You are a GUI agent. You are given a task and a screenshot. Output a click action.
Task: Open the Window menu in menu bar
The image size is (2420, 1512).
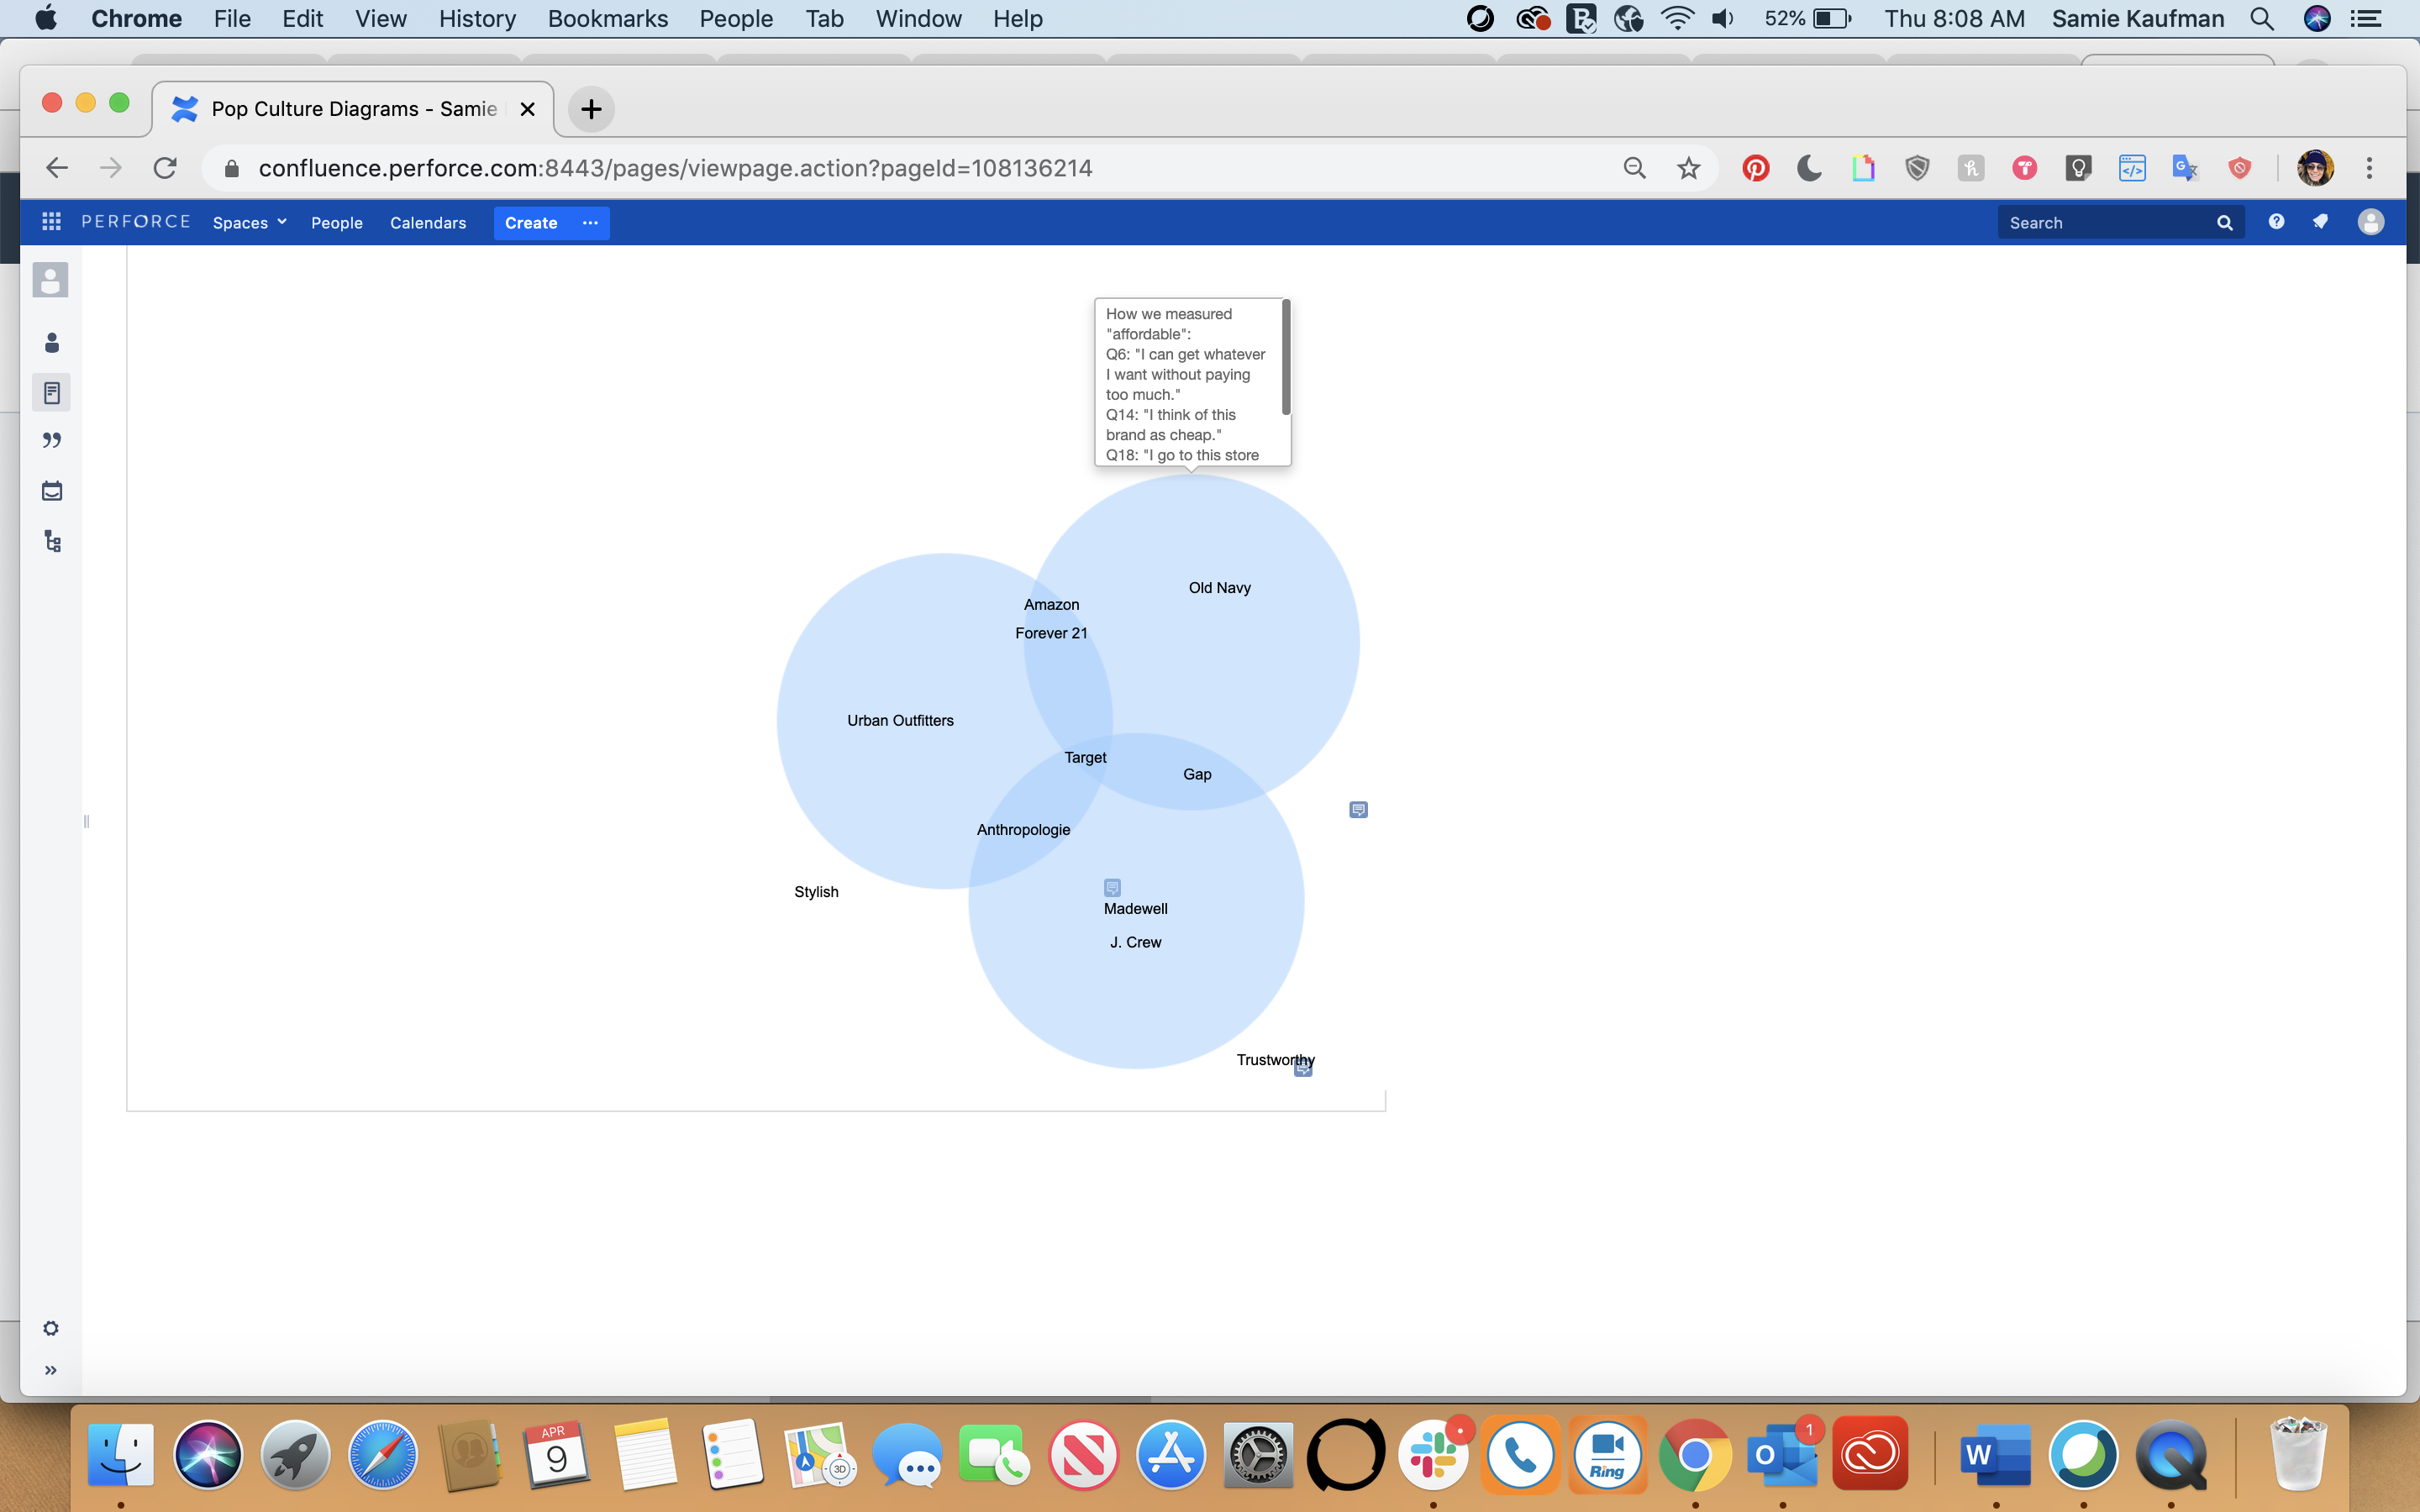[918, 18]
